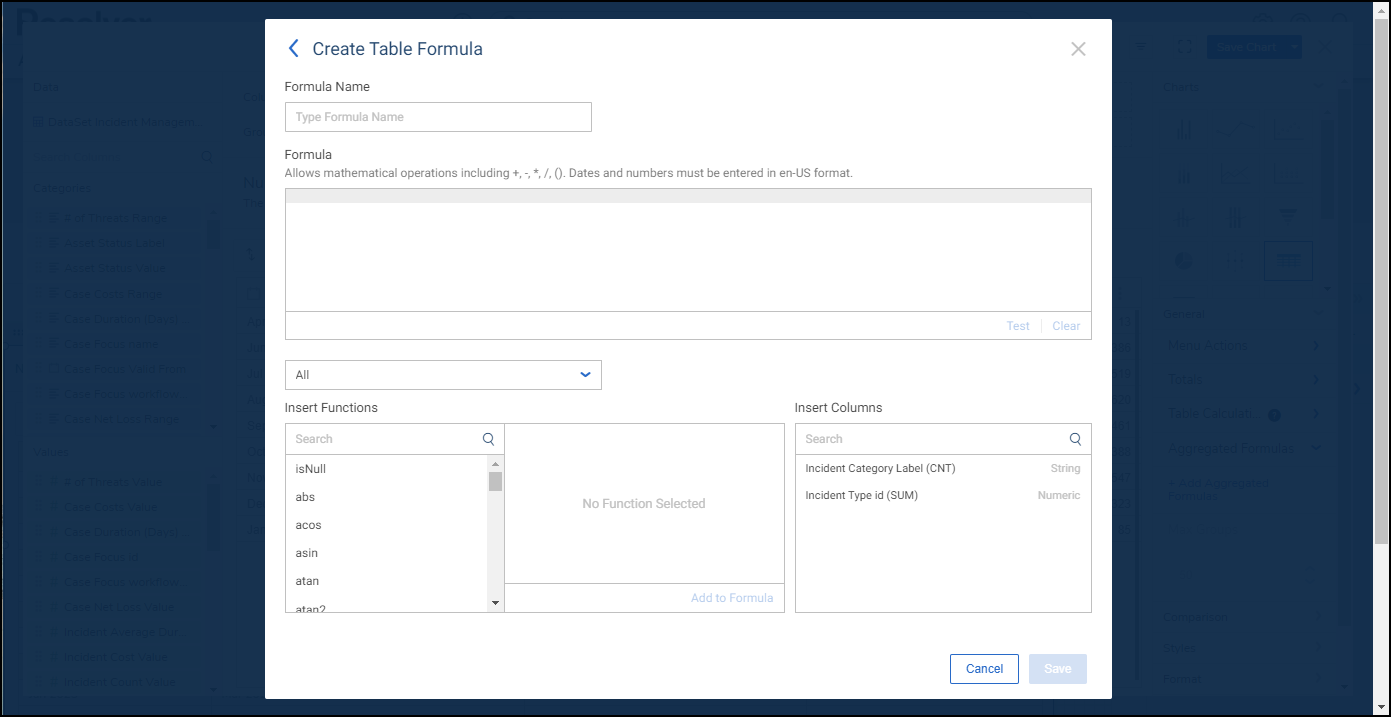1391x717 pixels.
Task: Click the back arrow beside Create Table Formula
Action: [293, 49]
